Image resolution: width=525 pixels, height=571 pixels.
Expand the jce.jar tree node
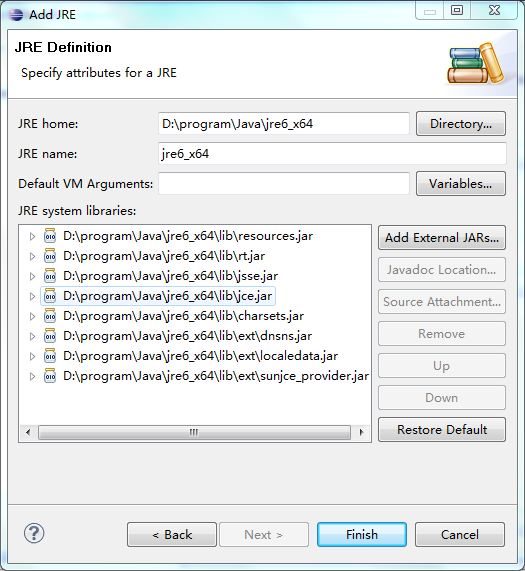tap(32, 296)
